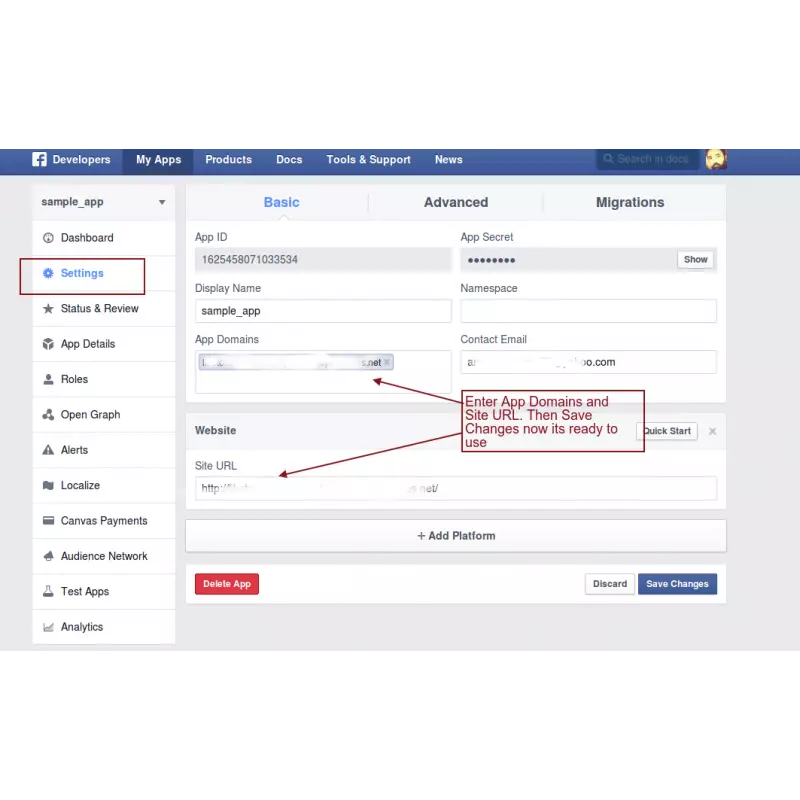The width and height of the screenshot is (800, 800).
Task: Switch to the Basic tab
Action: pyautogui.click(x=281, y=203)
